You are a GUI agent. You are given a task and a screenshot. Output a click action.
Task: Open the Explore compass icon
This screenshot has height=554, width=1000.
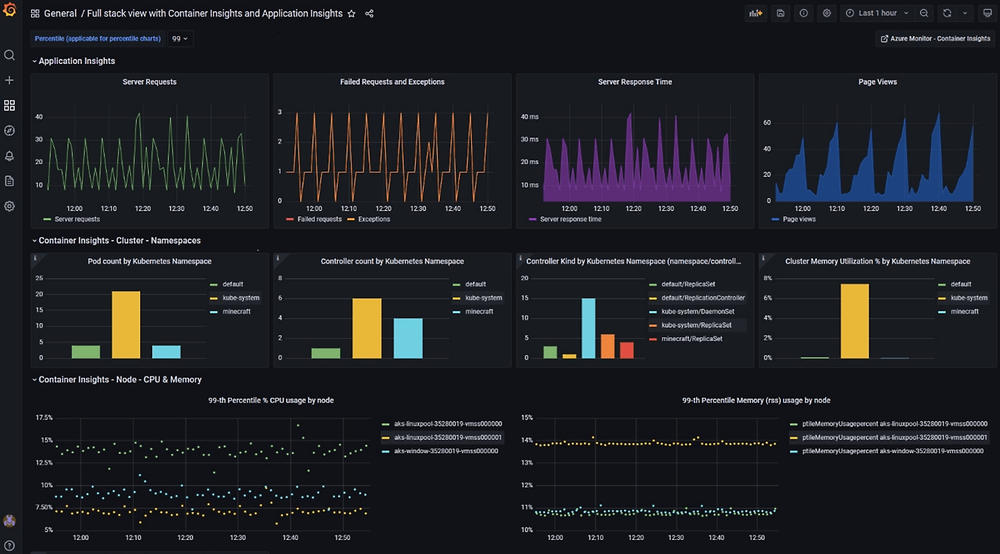[10, 131]
